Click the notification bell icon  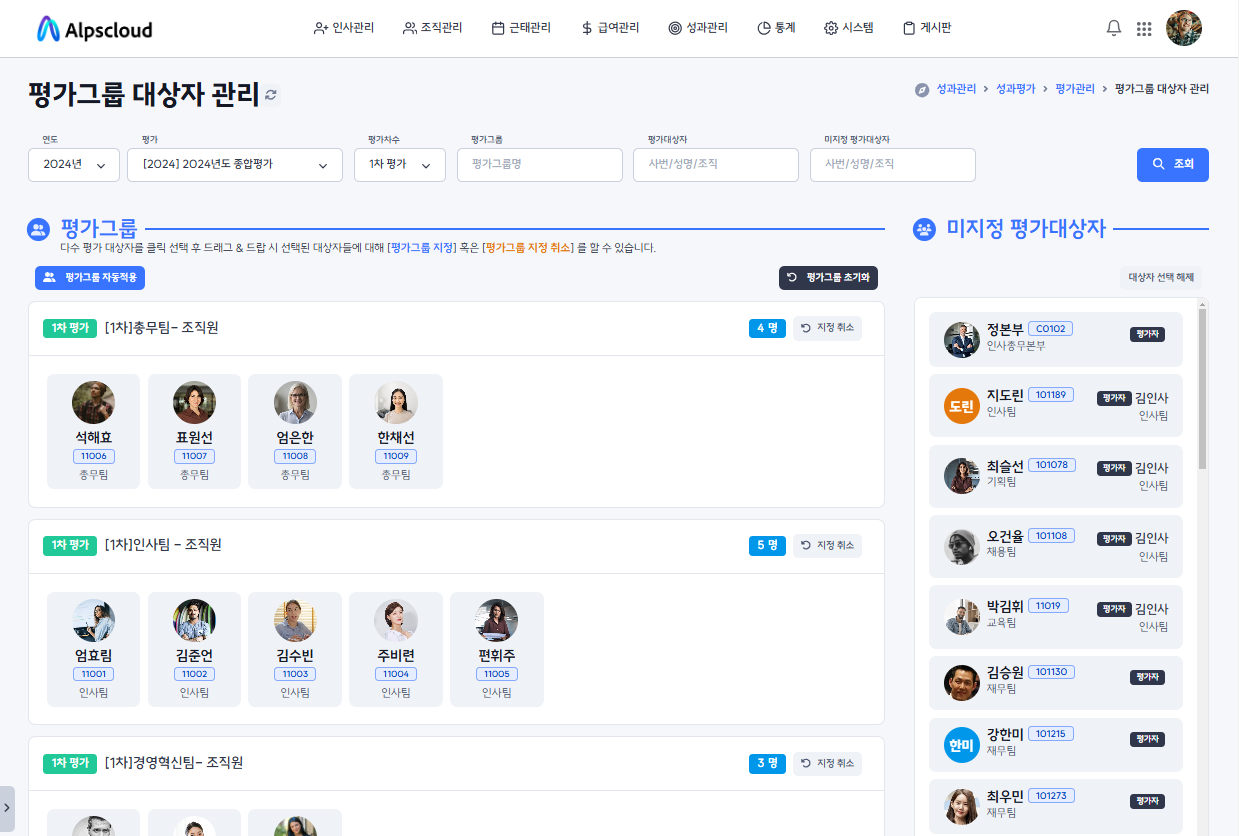pyautogui.click(x=1114, y=28)
